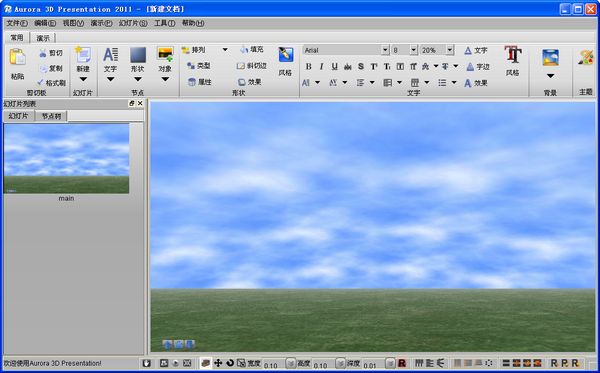Click the height (高度) value field
This screenshot has width=600, height=373.
[323, 364]
